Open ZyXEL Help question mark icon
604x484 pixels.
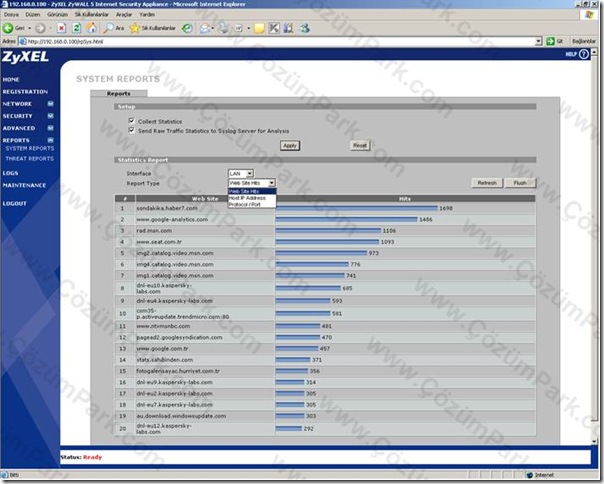click(x=584, y=54)
